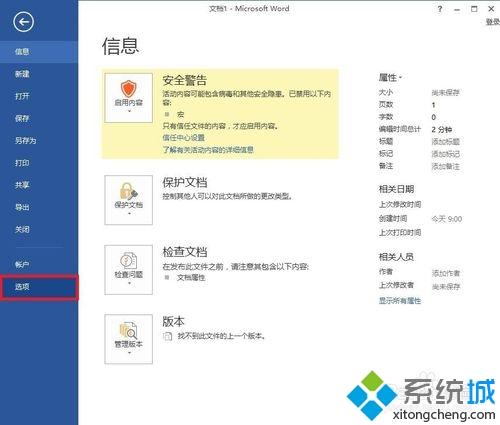Select 新建 in the sidebar
Screen dimensions: 500x425
coord(39,74)
